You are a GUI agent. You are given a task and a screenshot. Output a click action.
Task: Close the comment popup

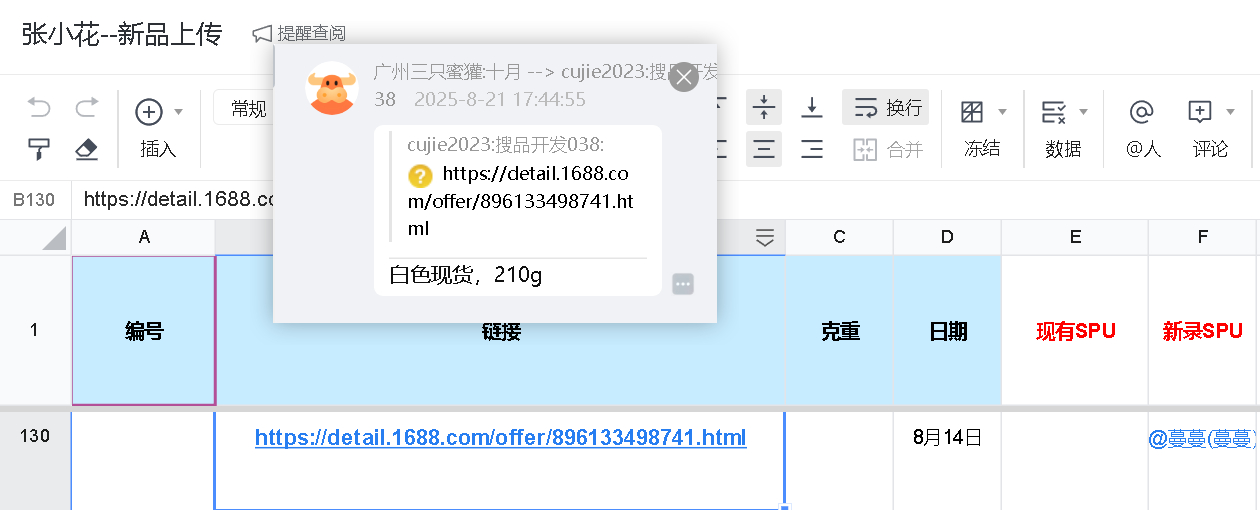coord(683,77)
